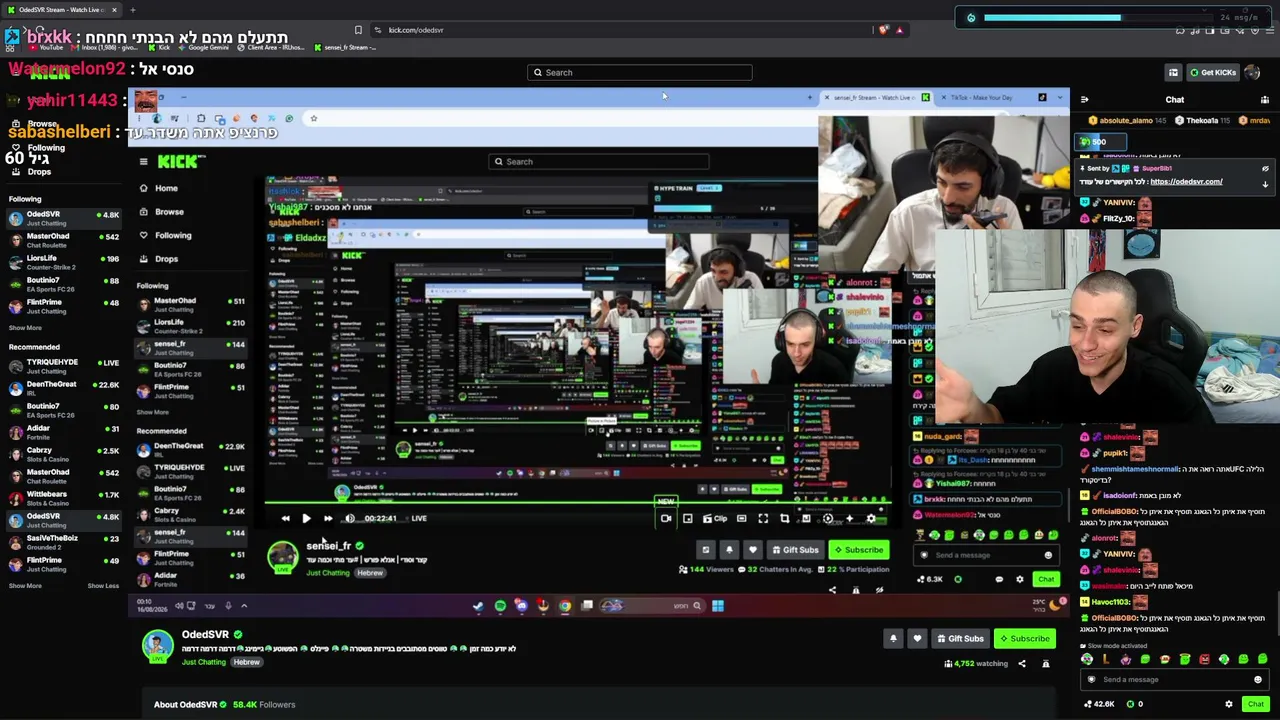Select the OdedSVR Stream browser tab
Viewport: 1280px width, 720px height.
click(60, 10)
